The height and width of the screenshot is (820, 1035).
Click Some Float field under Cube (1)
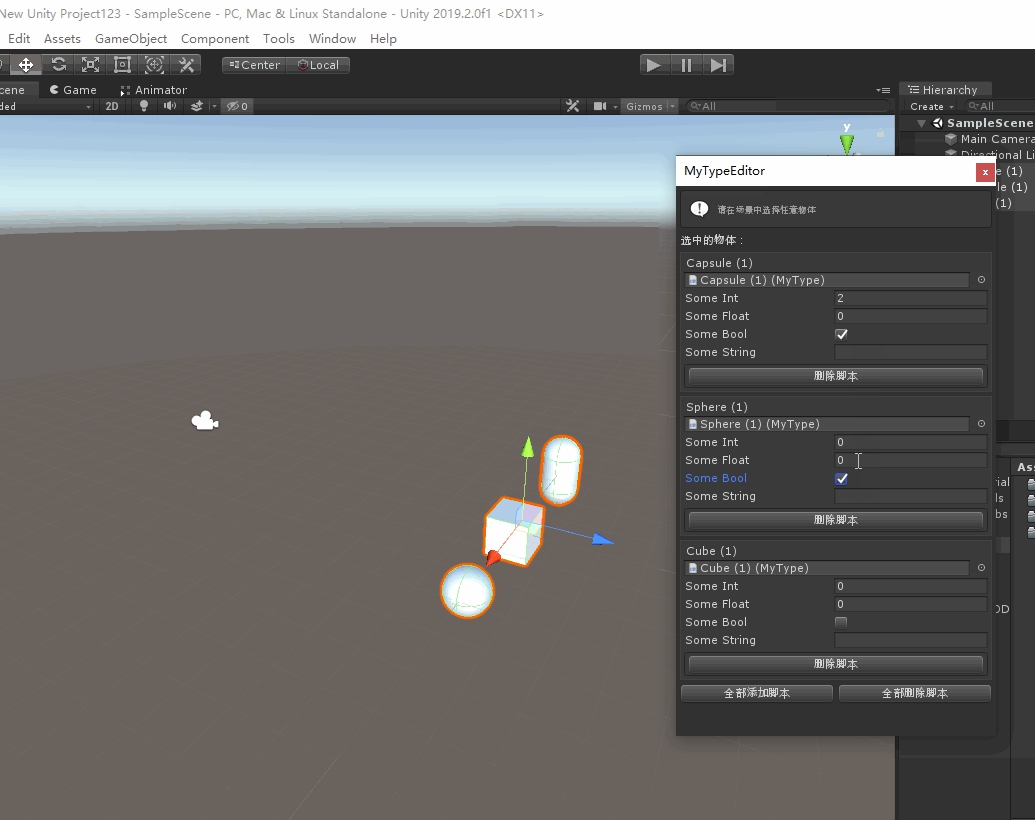pos(910,604)
